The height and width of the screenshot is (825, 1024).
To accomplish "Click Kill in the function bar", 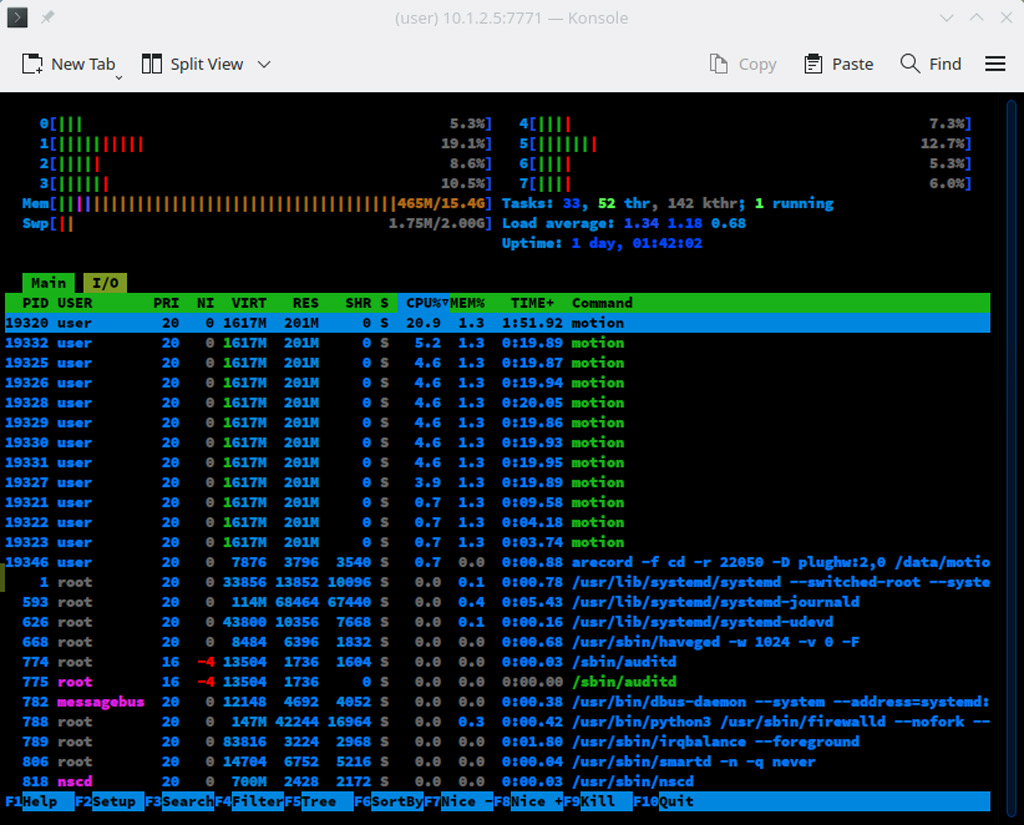I will (606, 801).
